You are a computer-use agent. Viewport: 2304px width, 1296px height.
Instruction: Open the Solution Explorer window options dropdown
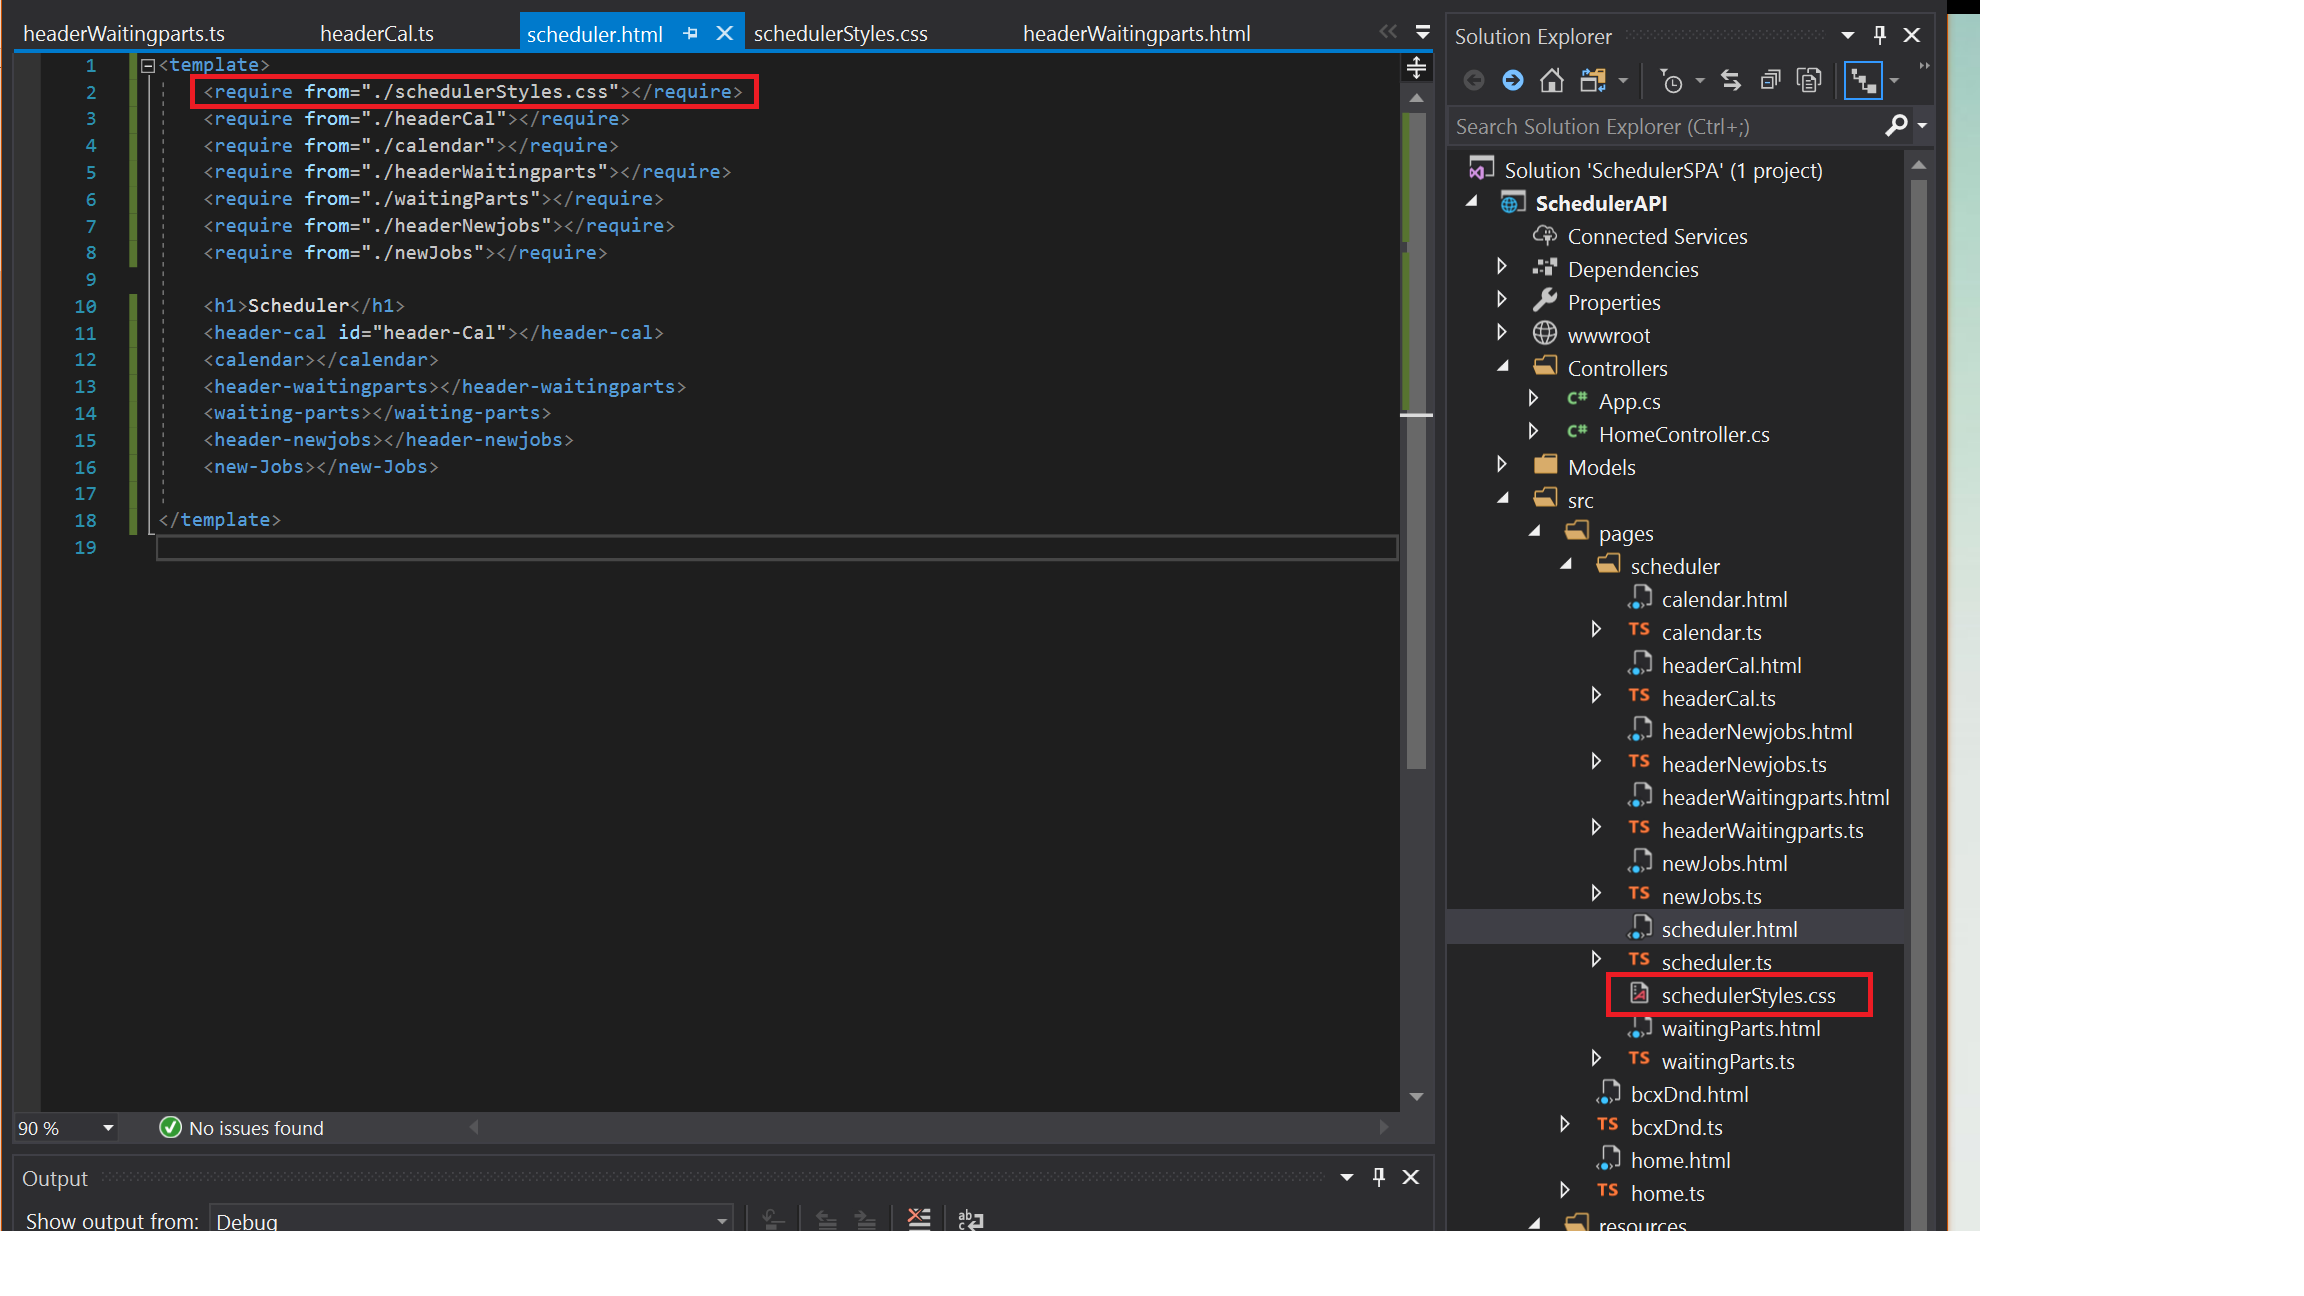coord(1848,35)
